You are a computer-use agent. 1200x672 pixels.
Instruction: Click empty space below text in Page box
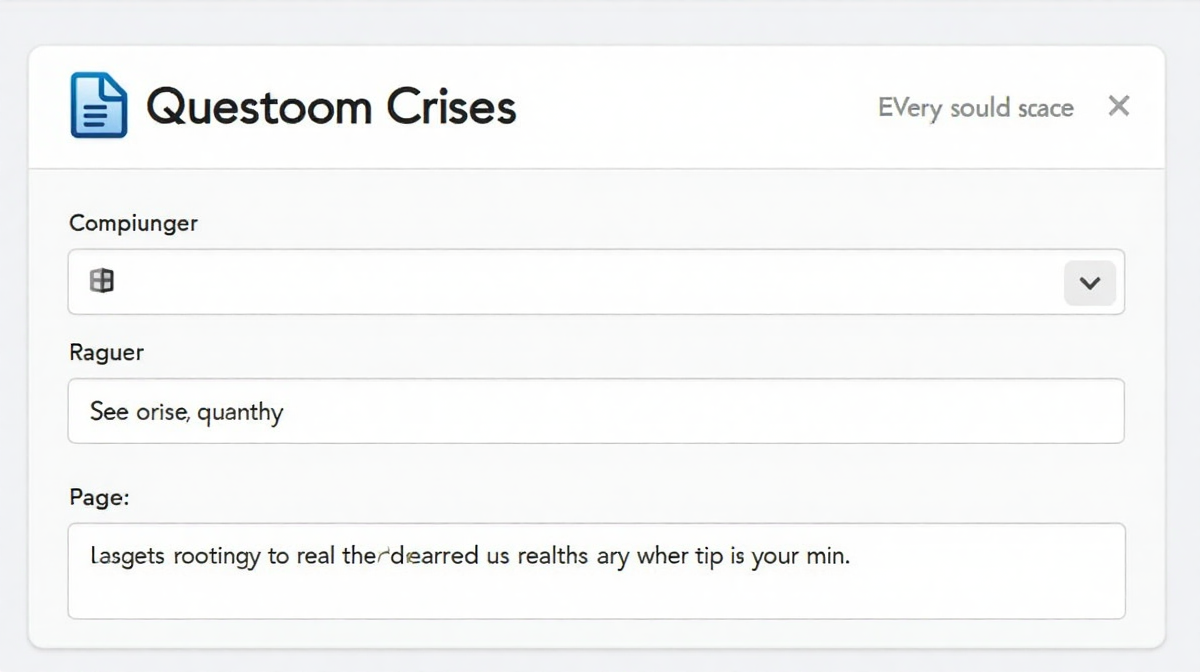(596, 596)
